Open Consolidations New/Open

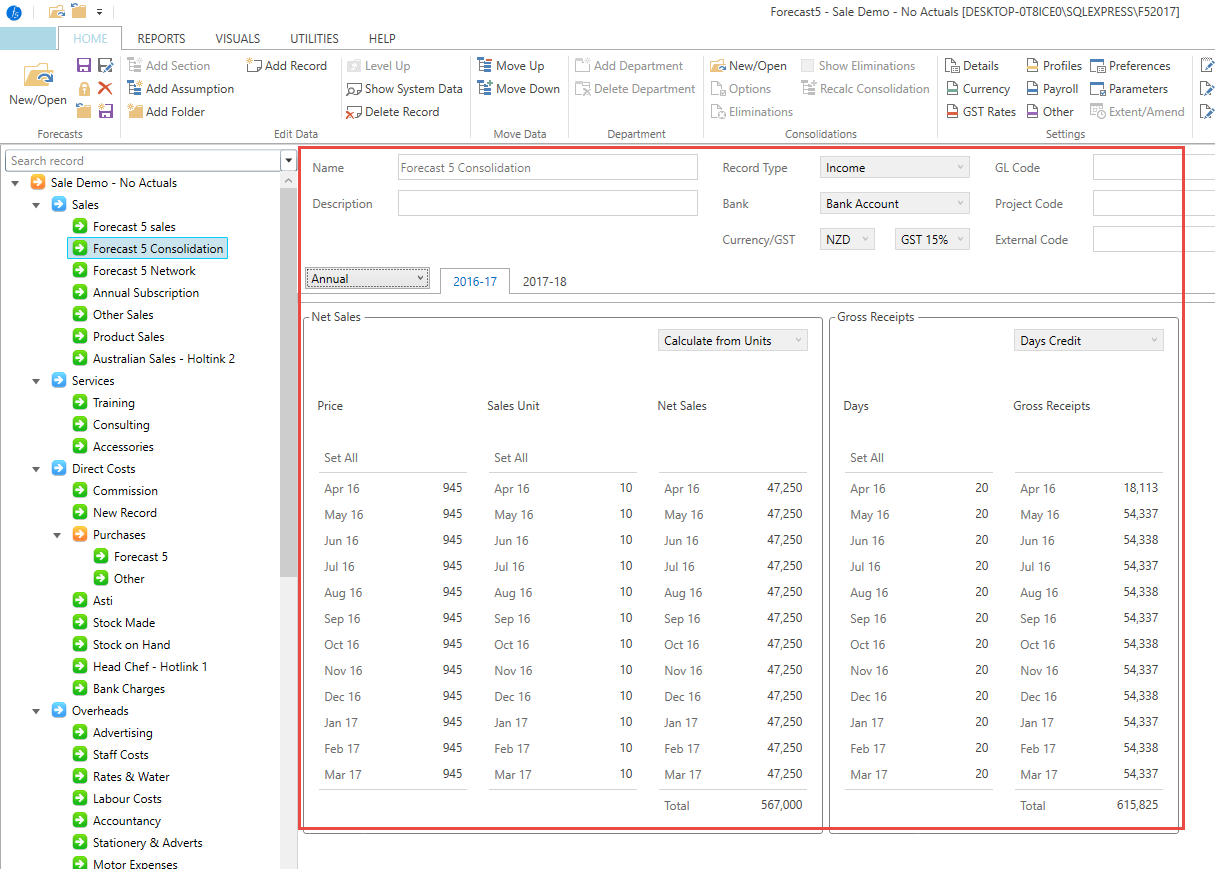tap(748, 66)
